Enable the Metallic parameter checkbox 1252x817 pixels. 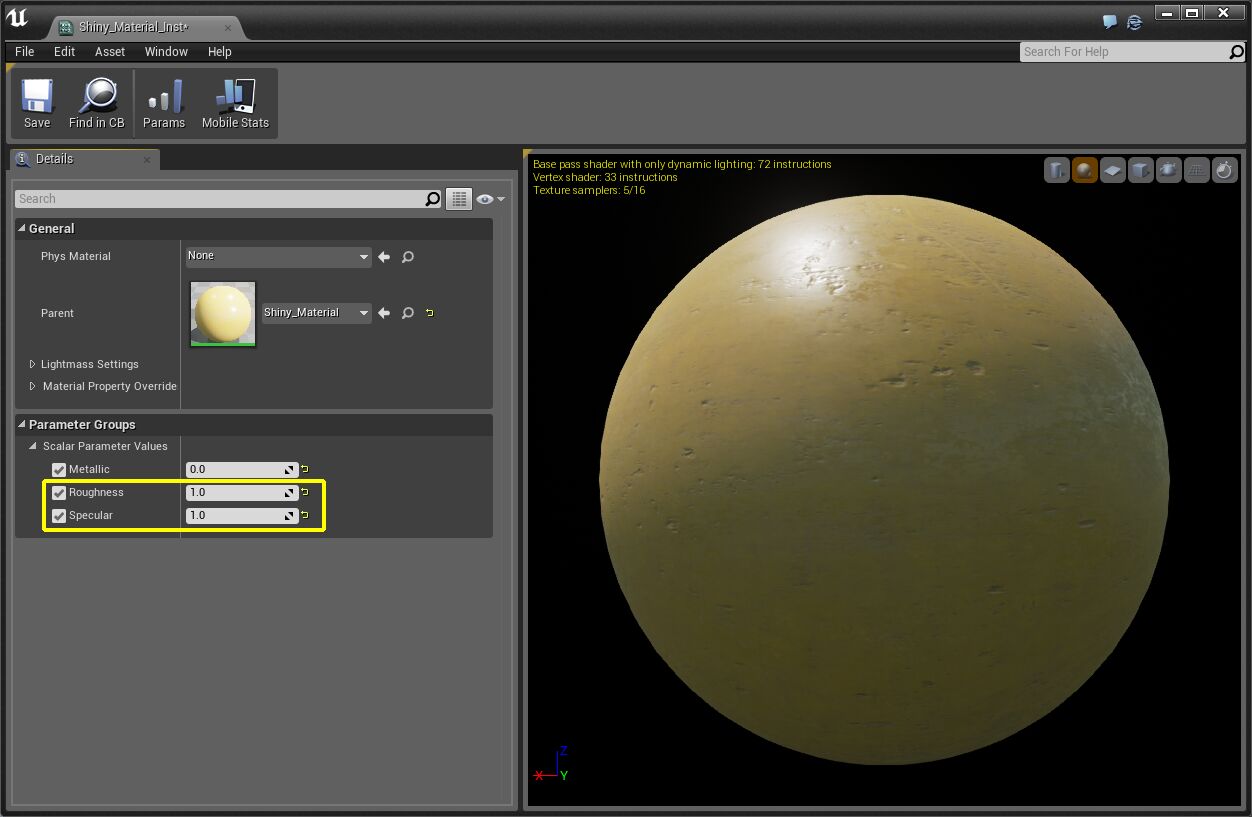(x=59, y=469)
